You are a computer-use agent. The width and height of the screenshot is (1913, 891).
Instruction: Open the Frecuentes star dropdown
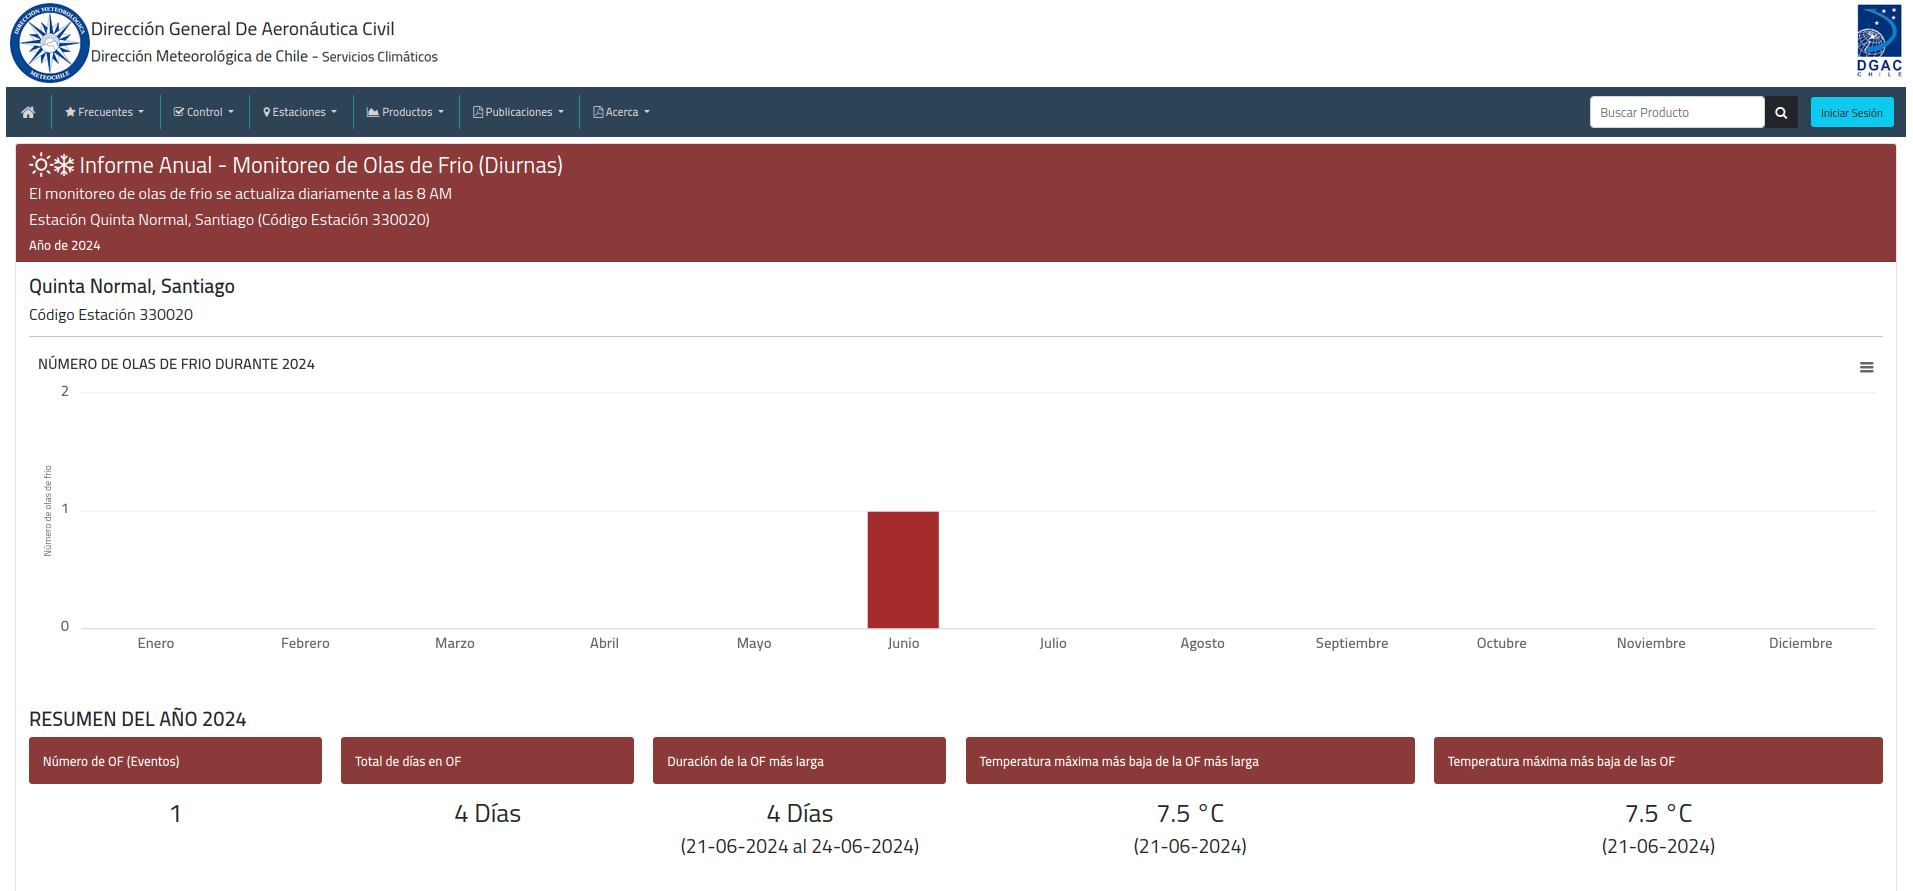tap(105, 112)
